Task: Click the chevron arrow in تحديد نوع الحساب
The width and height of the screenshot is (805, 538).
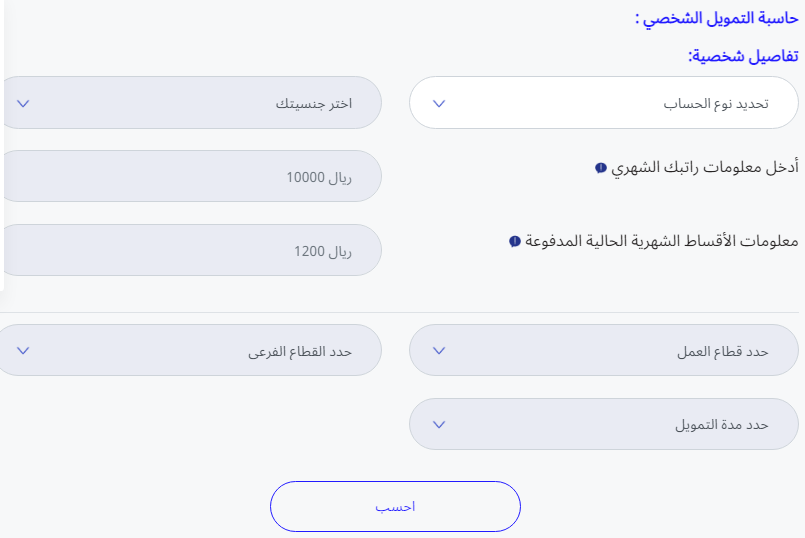Action: 437,103
